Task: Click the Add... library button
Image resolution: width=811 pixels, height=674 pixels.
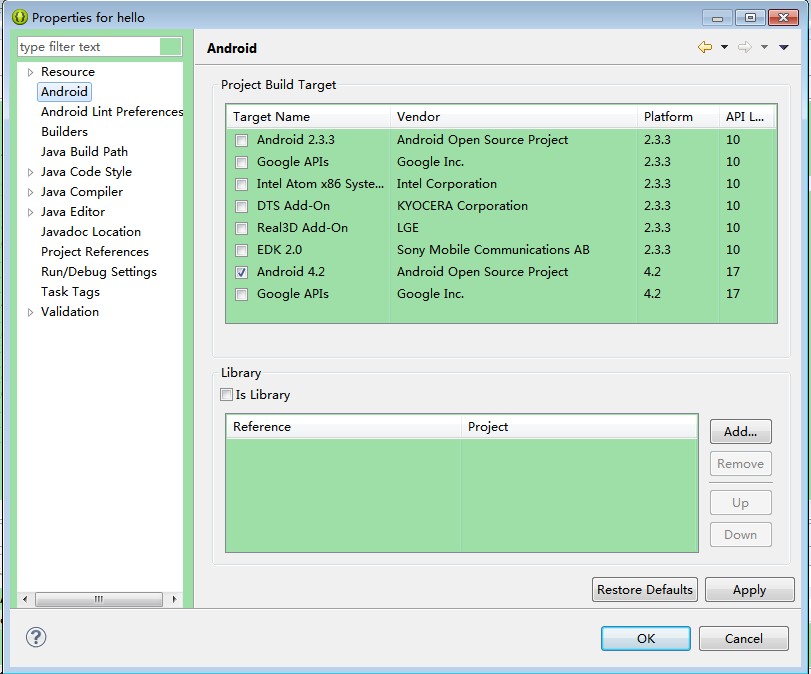Action: click(740, 431)
